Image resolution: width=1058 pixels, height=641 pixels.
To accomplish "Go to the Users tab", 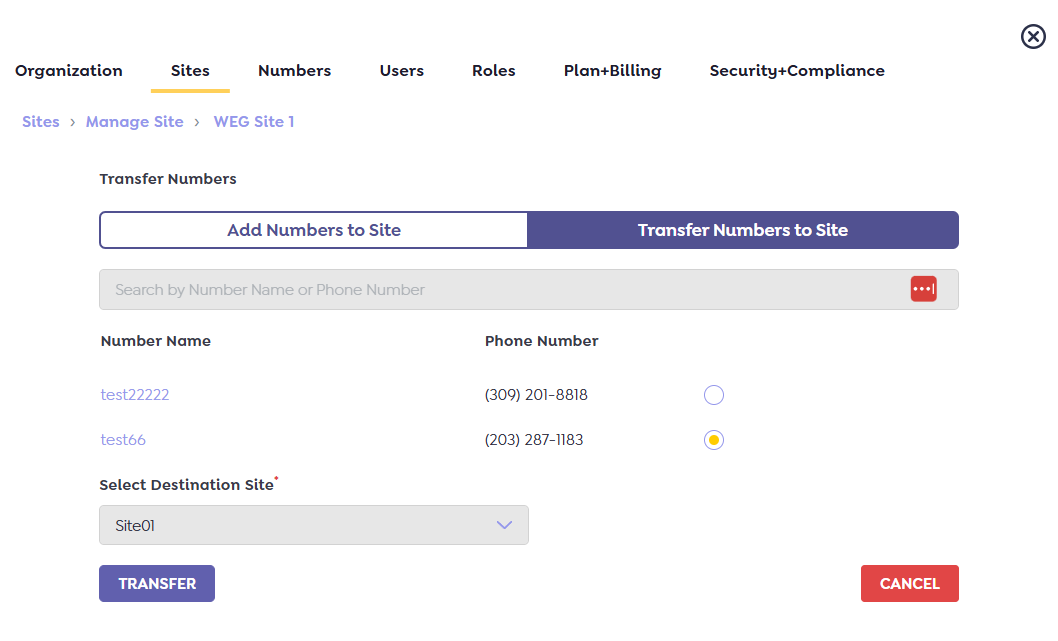I will [401, 71].
